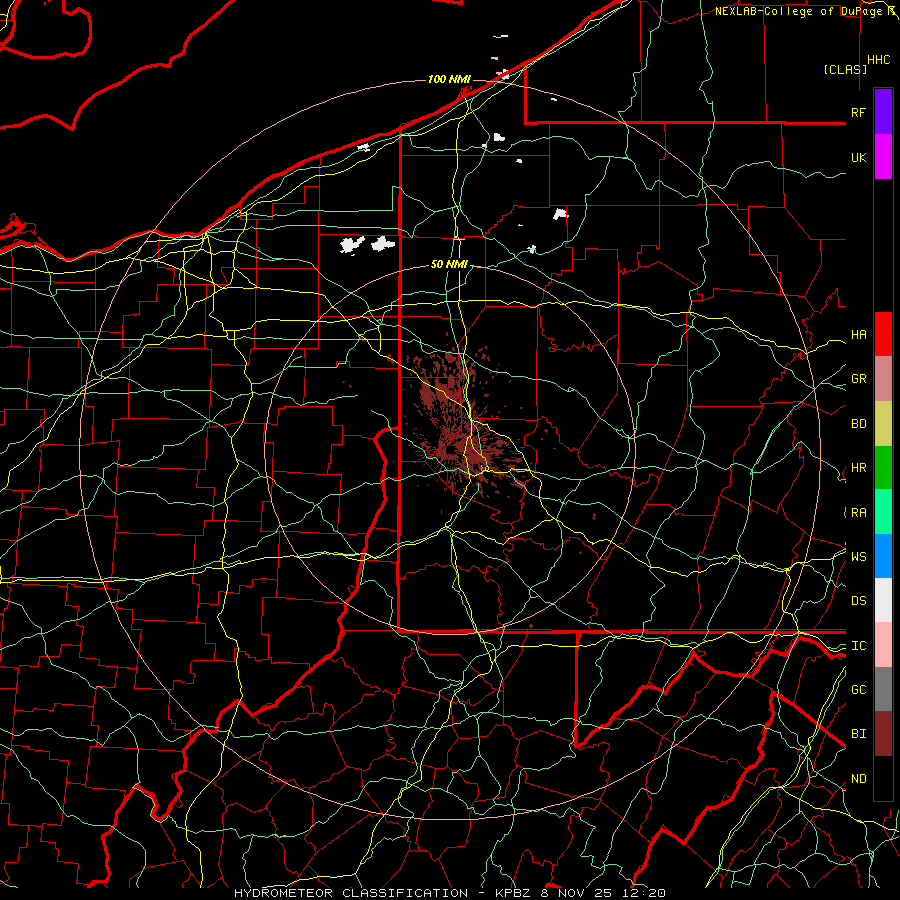Click the 'NEXLAB-College of DuPage' header text
This screenshot has width=900, height=900.
(799, 11)
